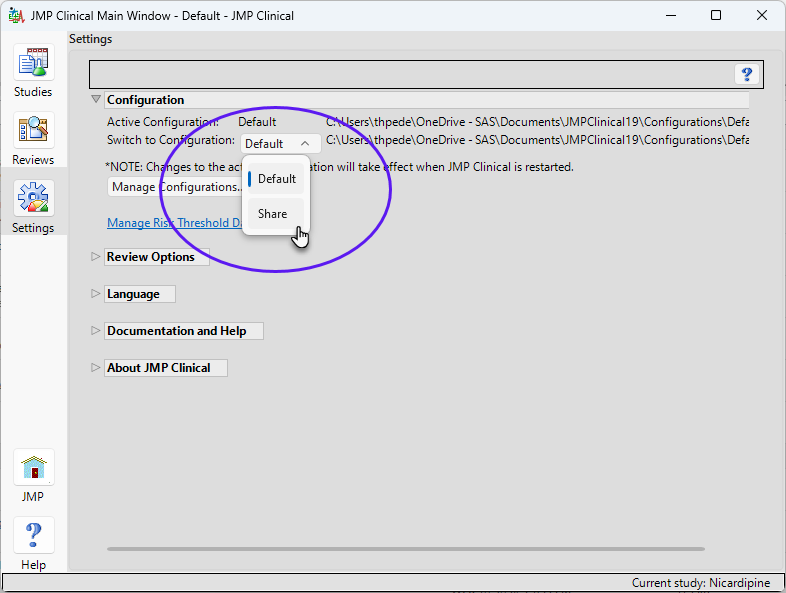
Task: Expand the About JMP Clinical section
Action: (95, 367)
